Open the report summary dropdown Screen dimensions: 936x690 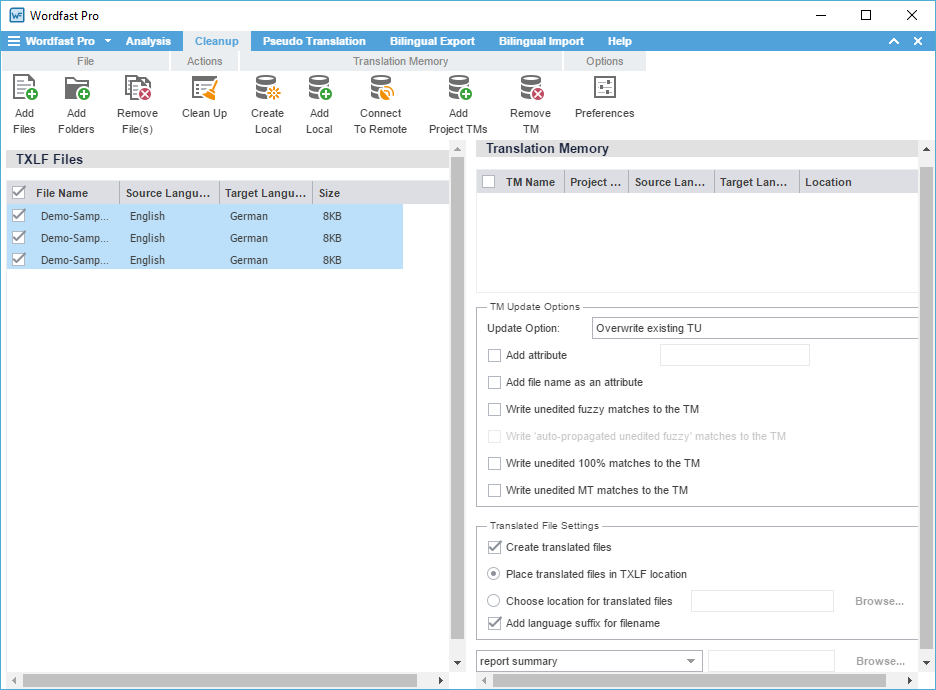pyautogui.click(x=589, y=661)
